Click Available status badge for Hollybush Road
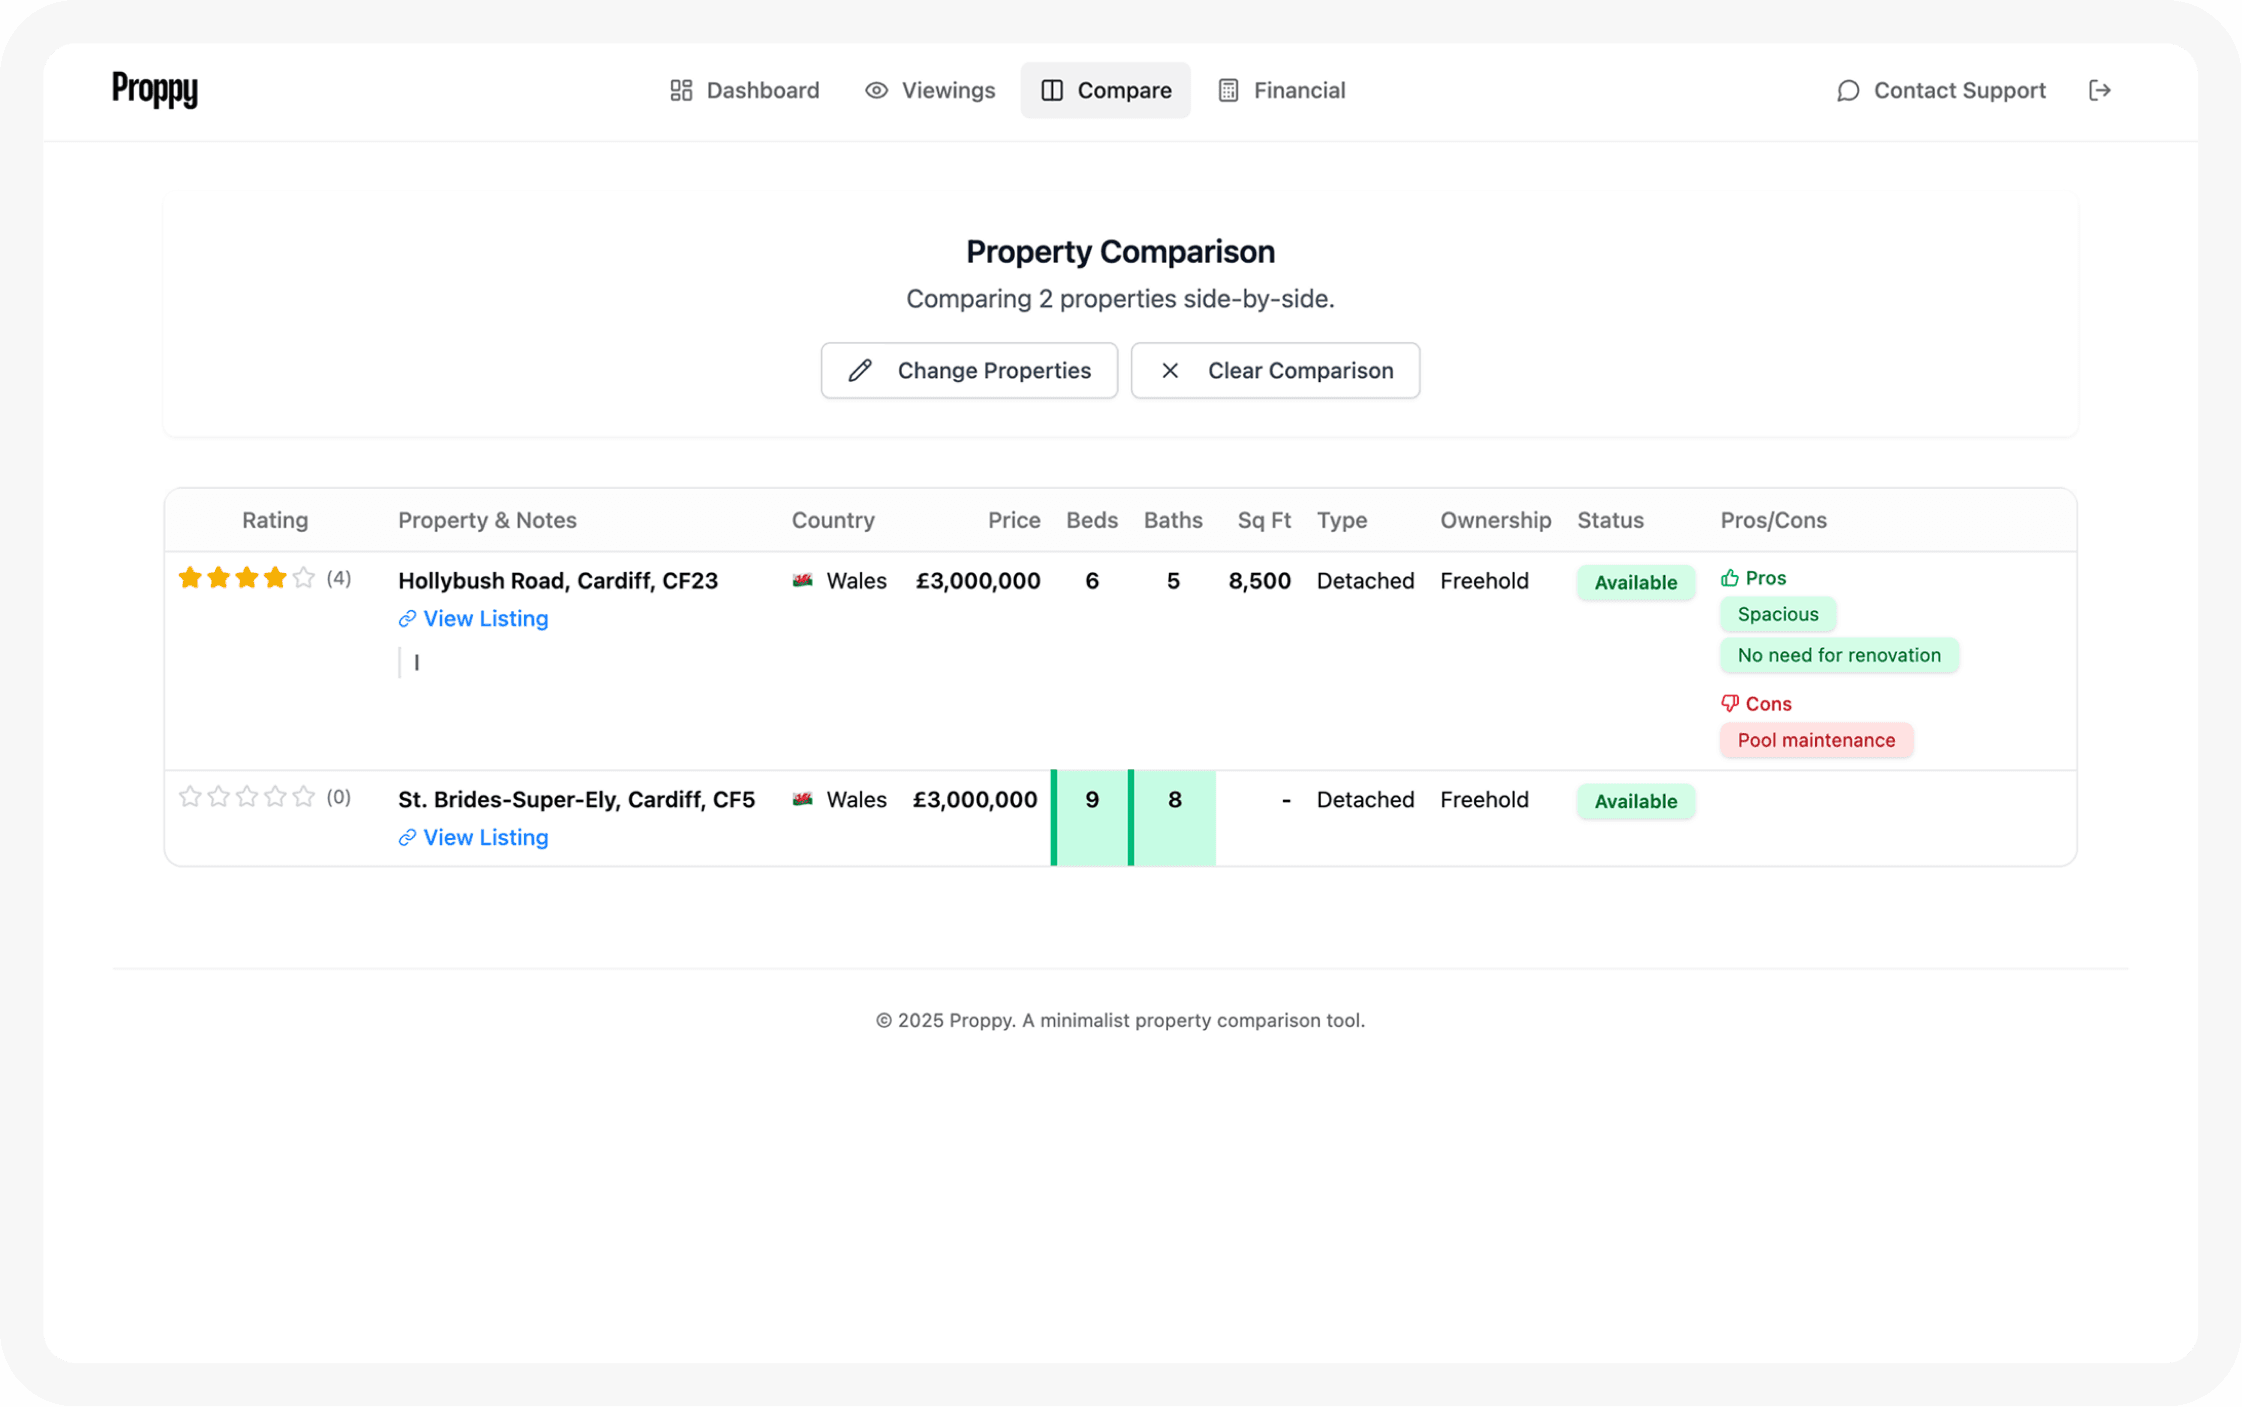2242x1407 pixels. point(1636,583)
